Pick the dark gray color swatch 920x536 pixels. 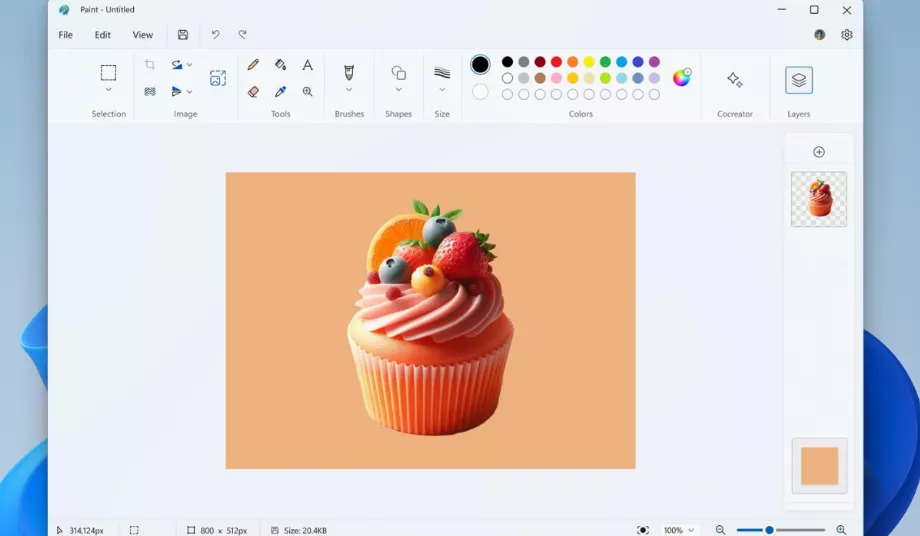click(524, 62)
